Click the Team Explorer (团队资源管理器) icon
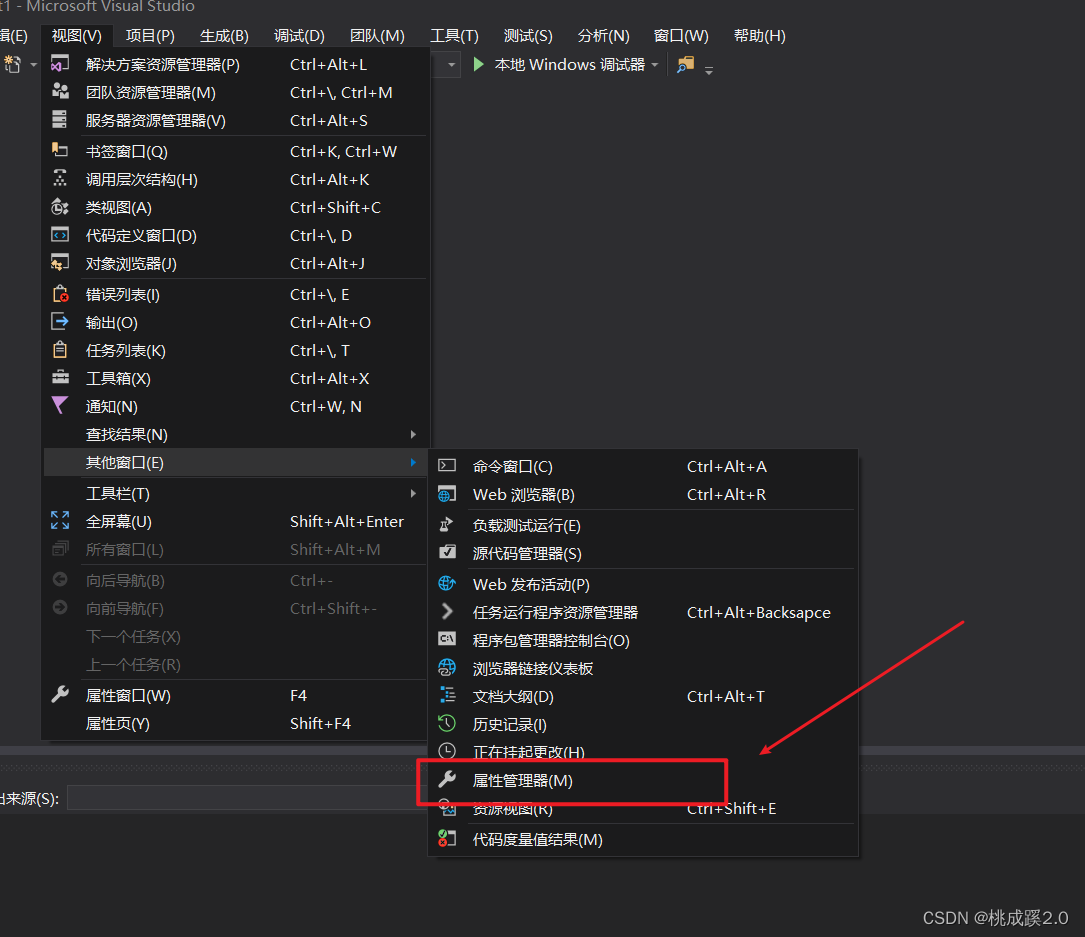 [60, 91]
